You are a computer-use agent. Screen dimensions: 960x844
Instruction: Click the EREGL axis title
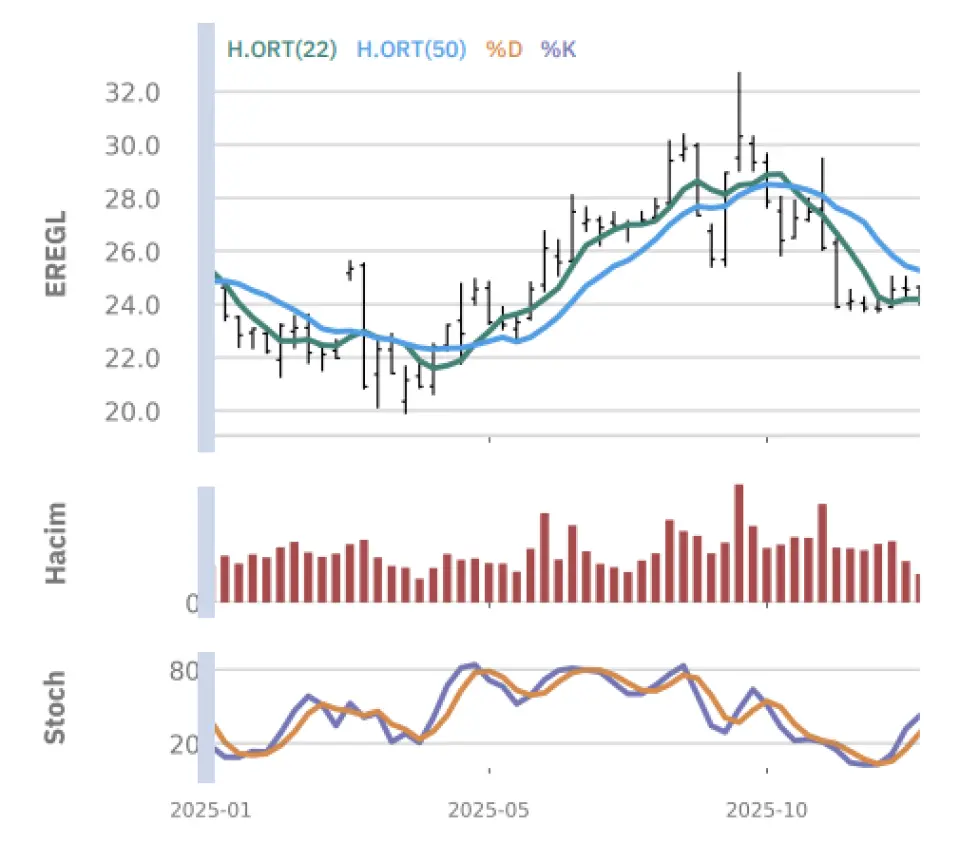click(x=56, y=252)
